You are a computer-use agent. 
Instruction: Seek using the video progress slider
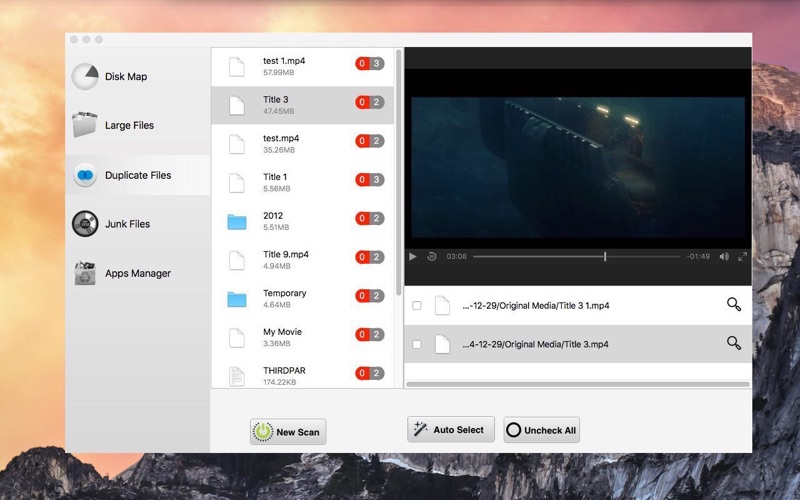[577, 257]
